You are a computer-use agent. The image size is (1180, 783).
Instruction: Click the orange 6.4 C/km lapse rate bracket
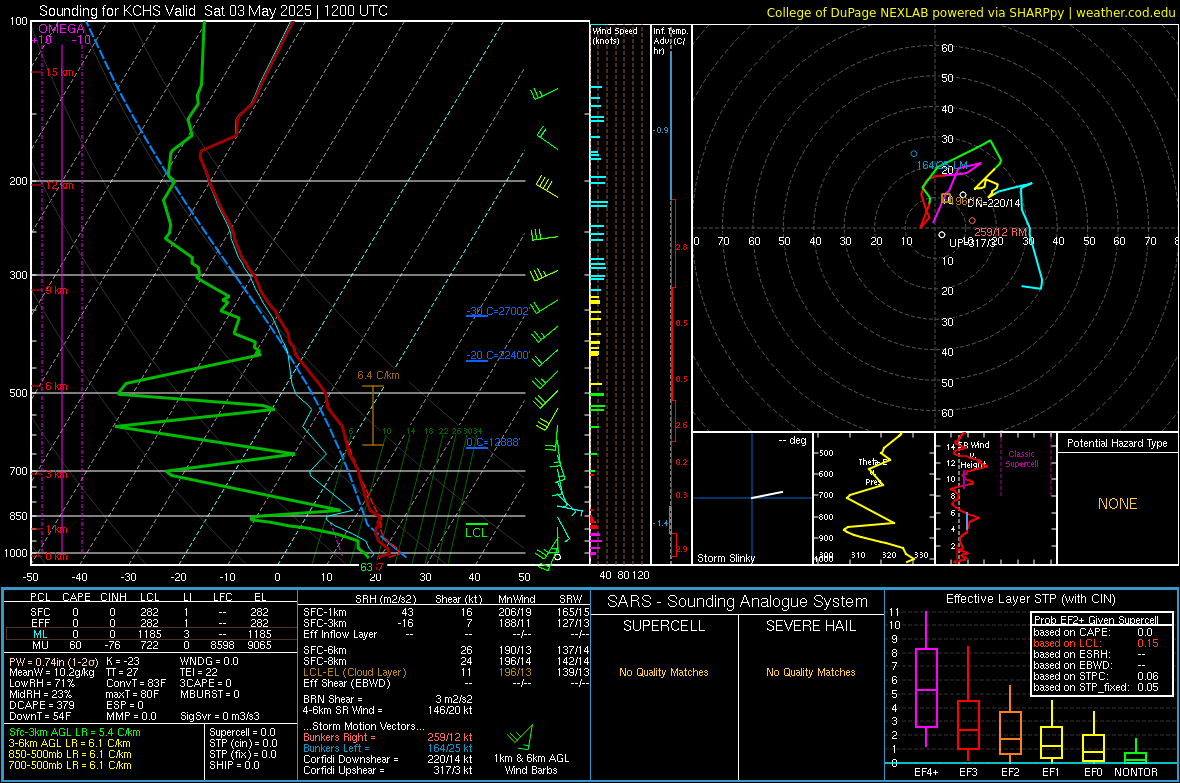tap(373, 415)
